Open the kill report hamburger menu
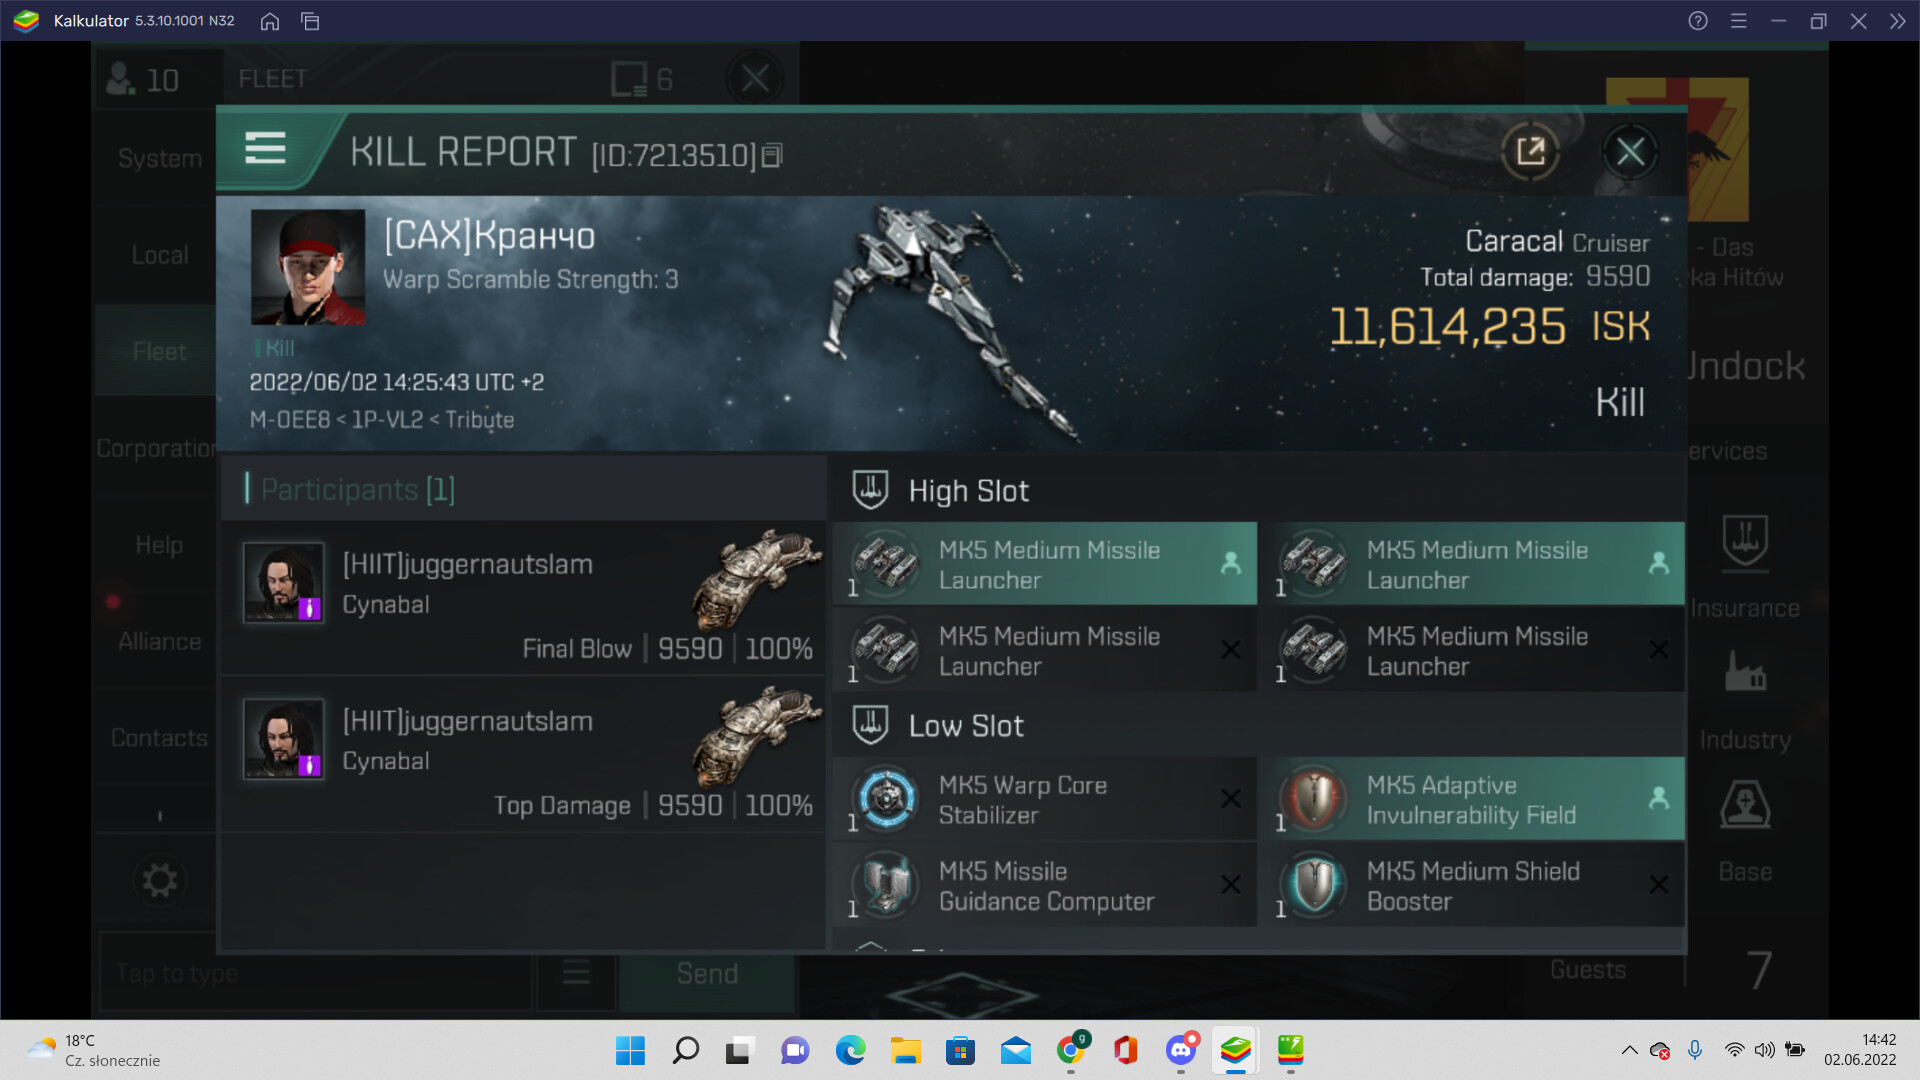Image resolution: width=1920 pixels, height=1080 pixels. [265, 149]
